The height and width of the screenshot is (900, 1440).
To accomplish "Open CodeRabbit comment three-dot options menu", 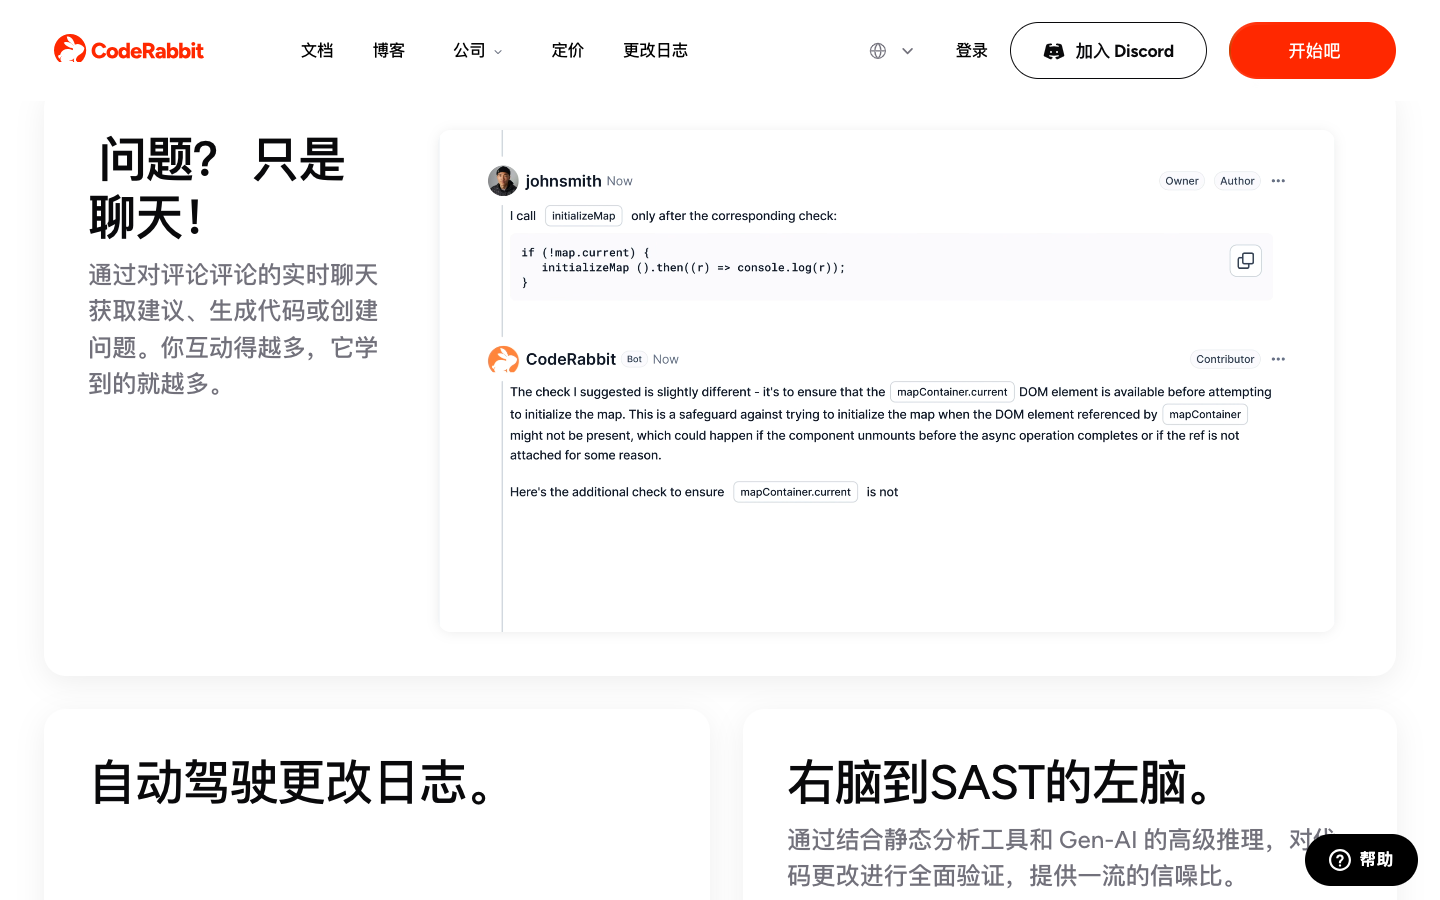I will click(x=1278, y=359).
